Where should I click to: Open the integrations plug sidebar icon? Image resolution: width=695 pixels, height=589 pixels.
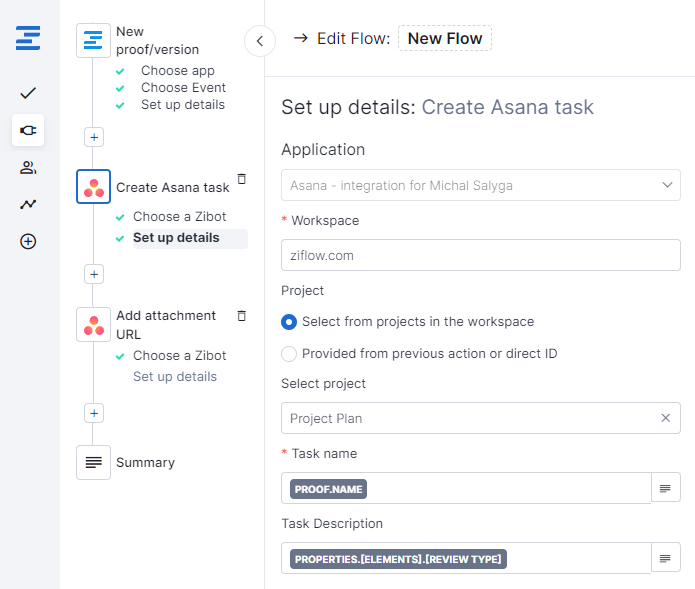[28, 130]
